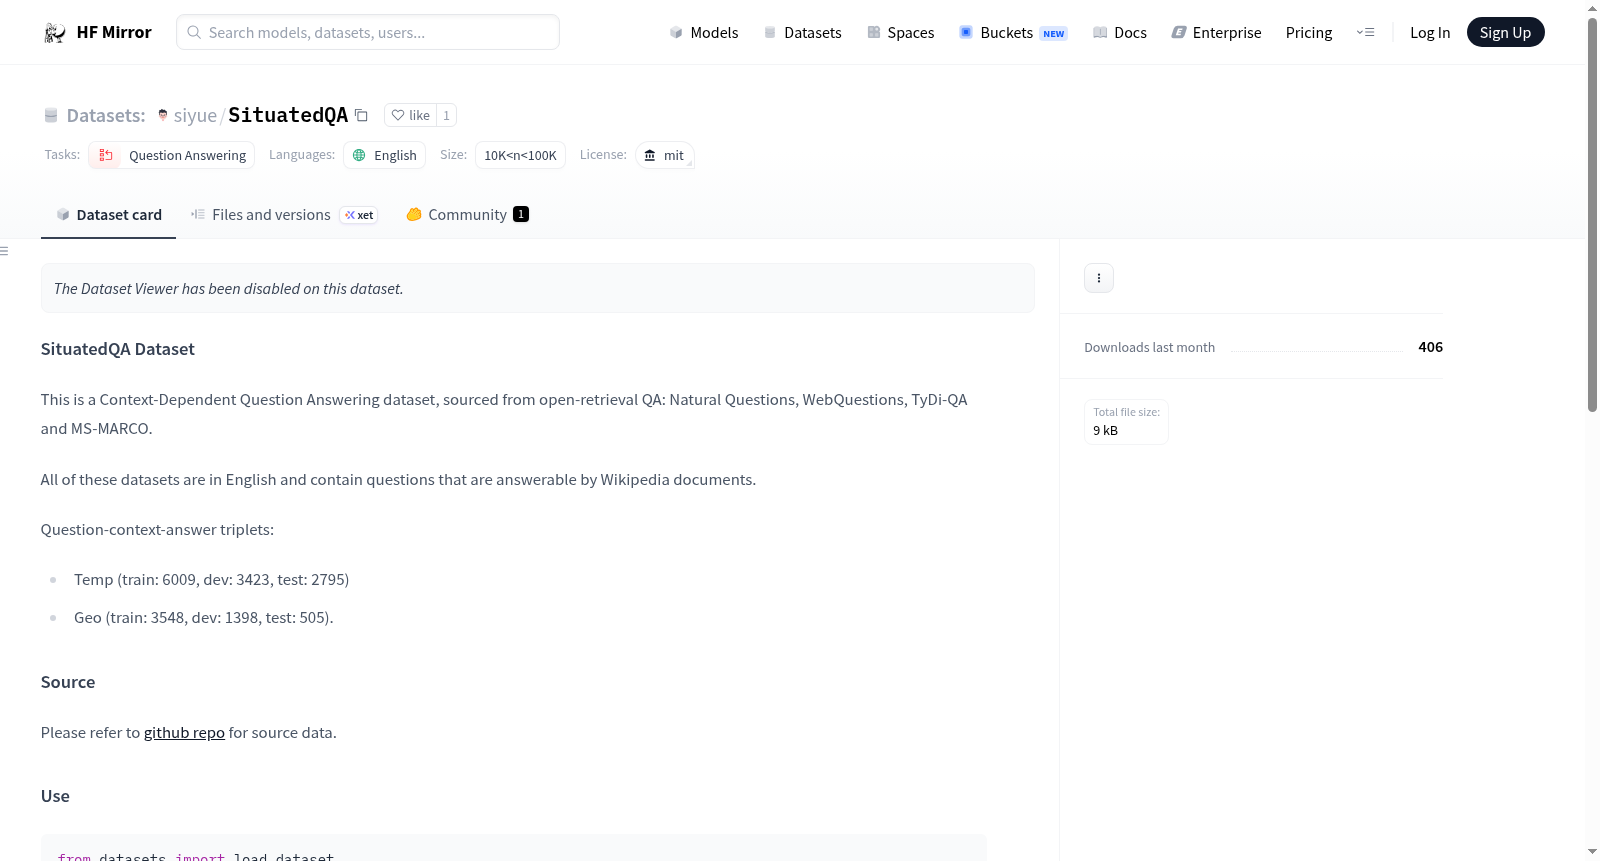Click the Dataset Viewer disabled notice
Image resolution: width=1600 pixels, height=861 pixels.
pyautogui.click(x=538, y=288)
